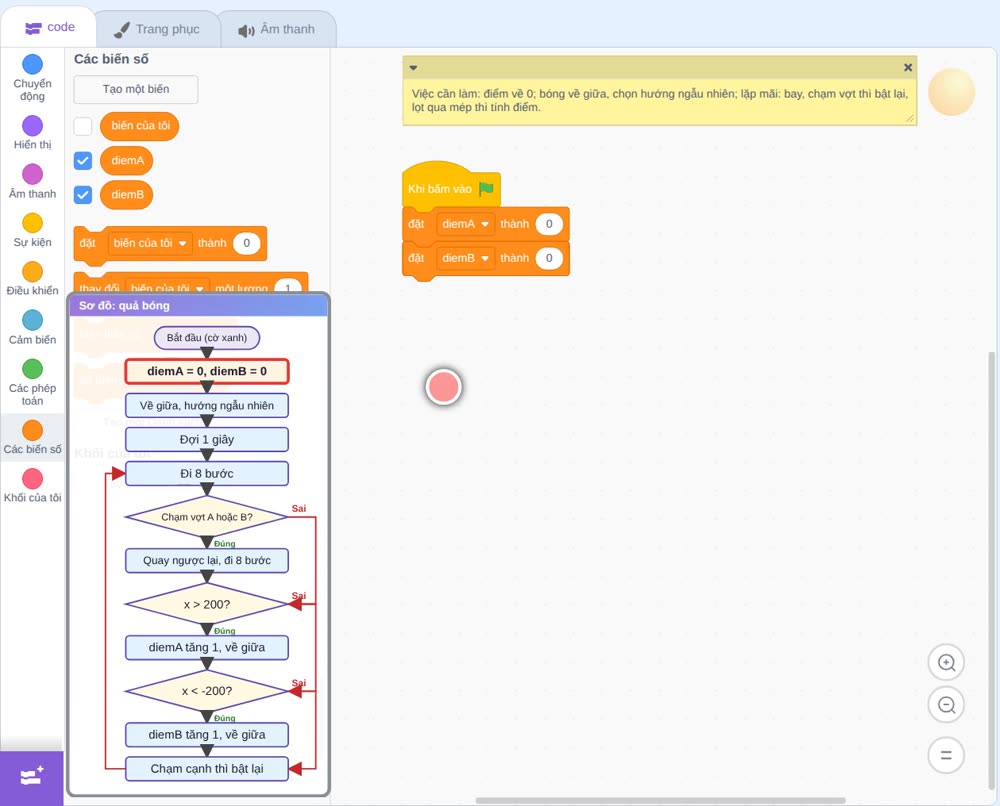Viewport: 1000px width, 806px height.
Task: Select the Sự kiện block category
Action: click(x=33, y=230)
